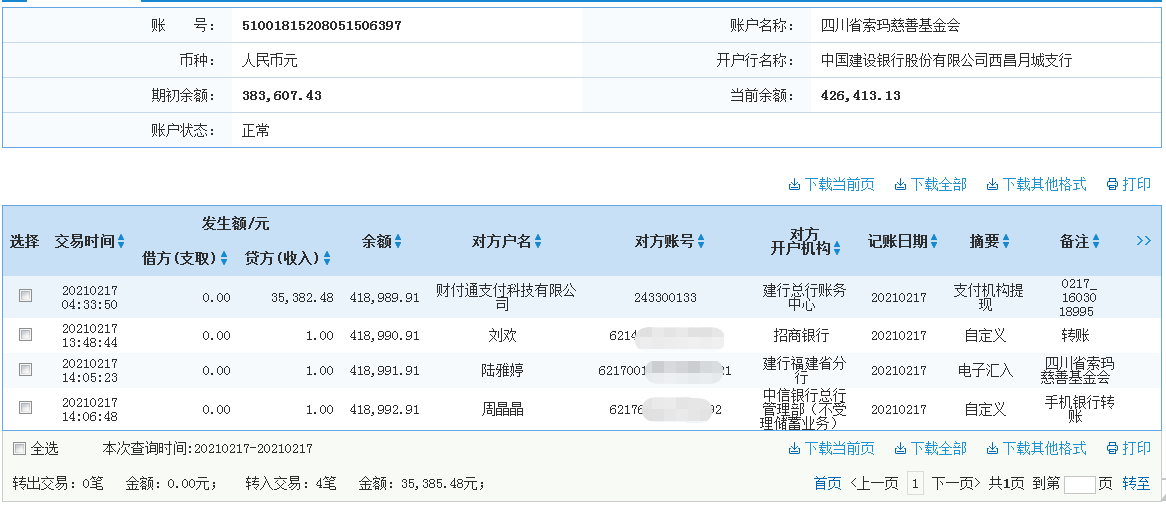
Task: Click 支付机构提现 summary cell
Action: pyautogui.click(x=988, y=297)
